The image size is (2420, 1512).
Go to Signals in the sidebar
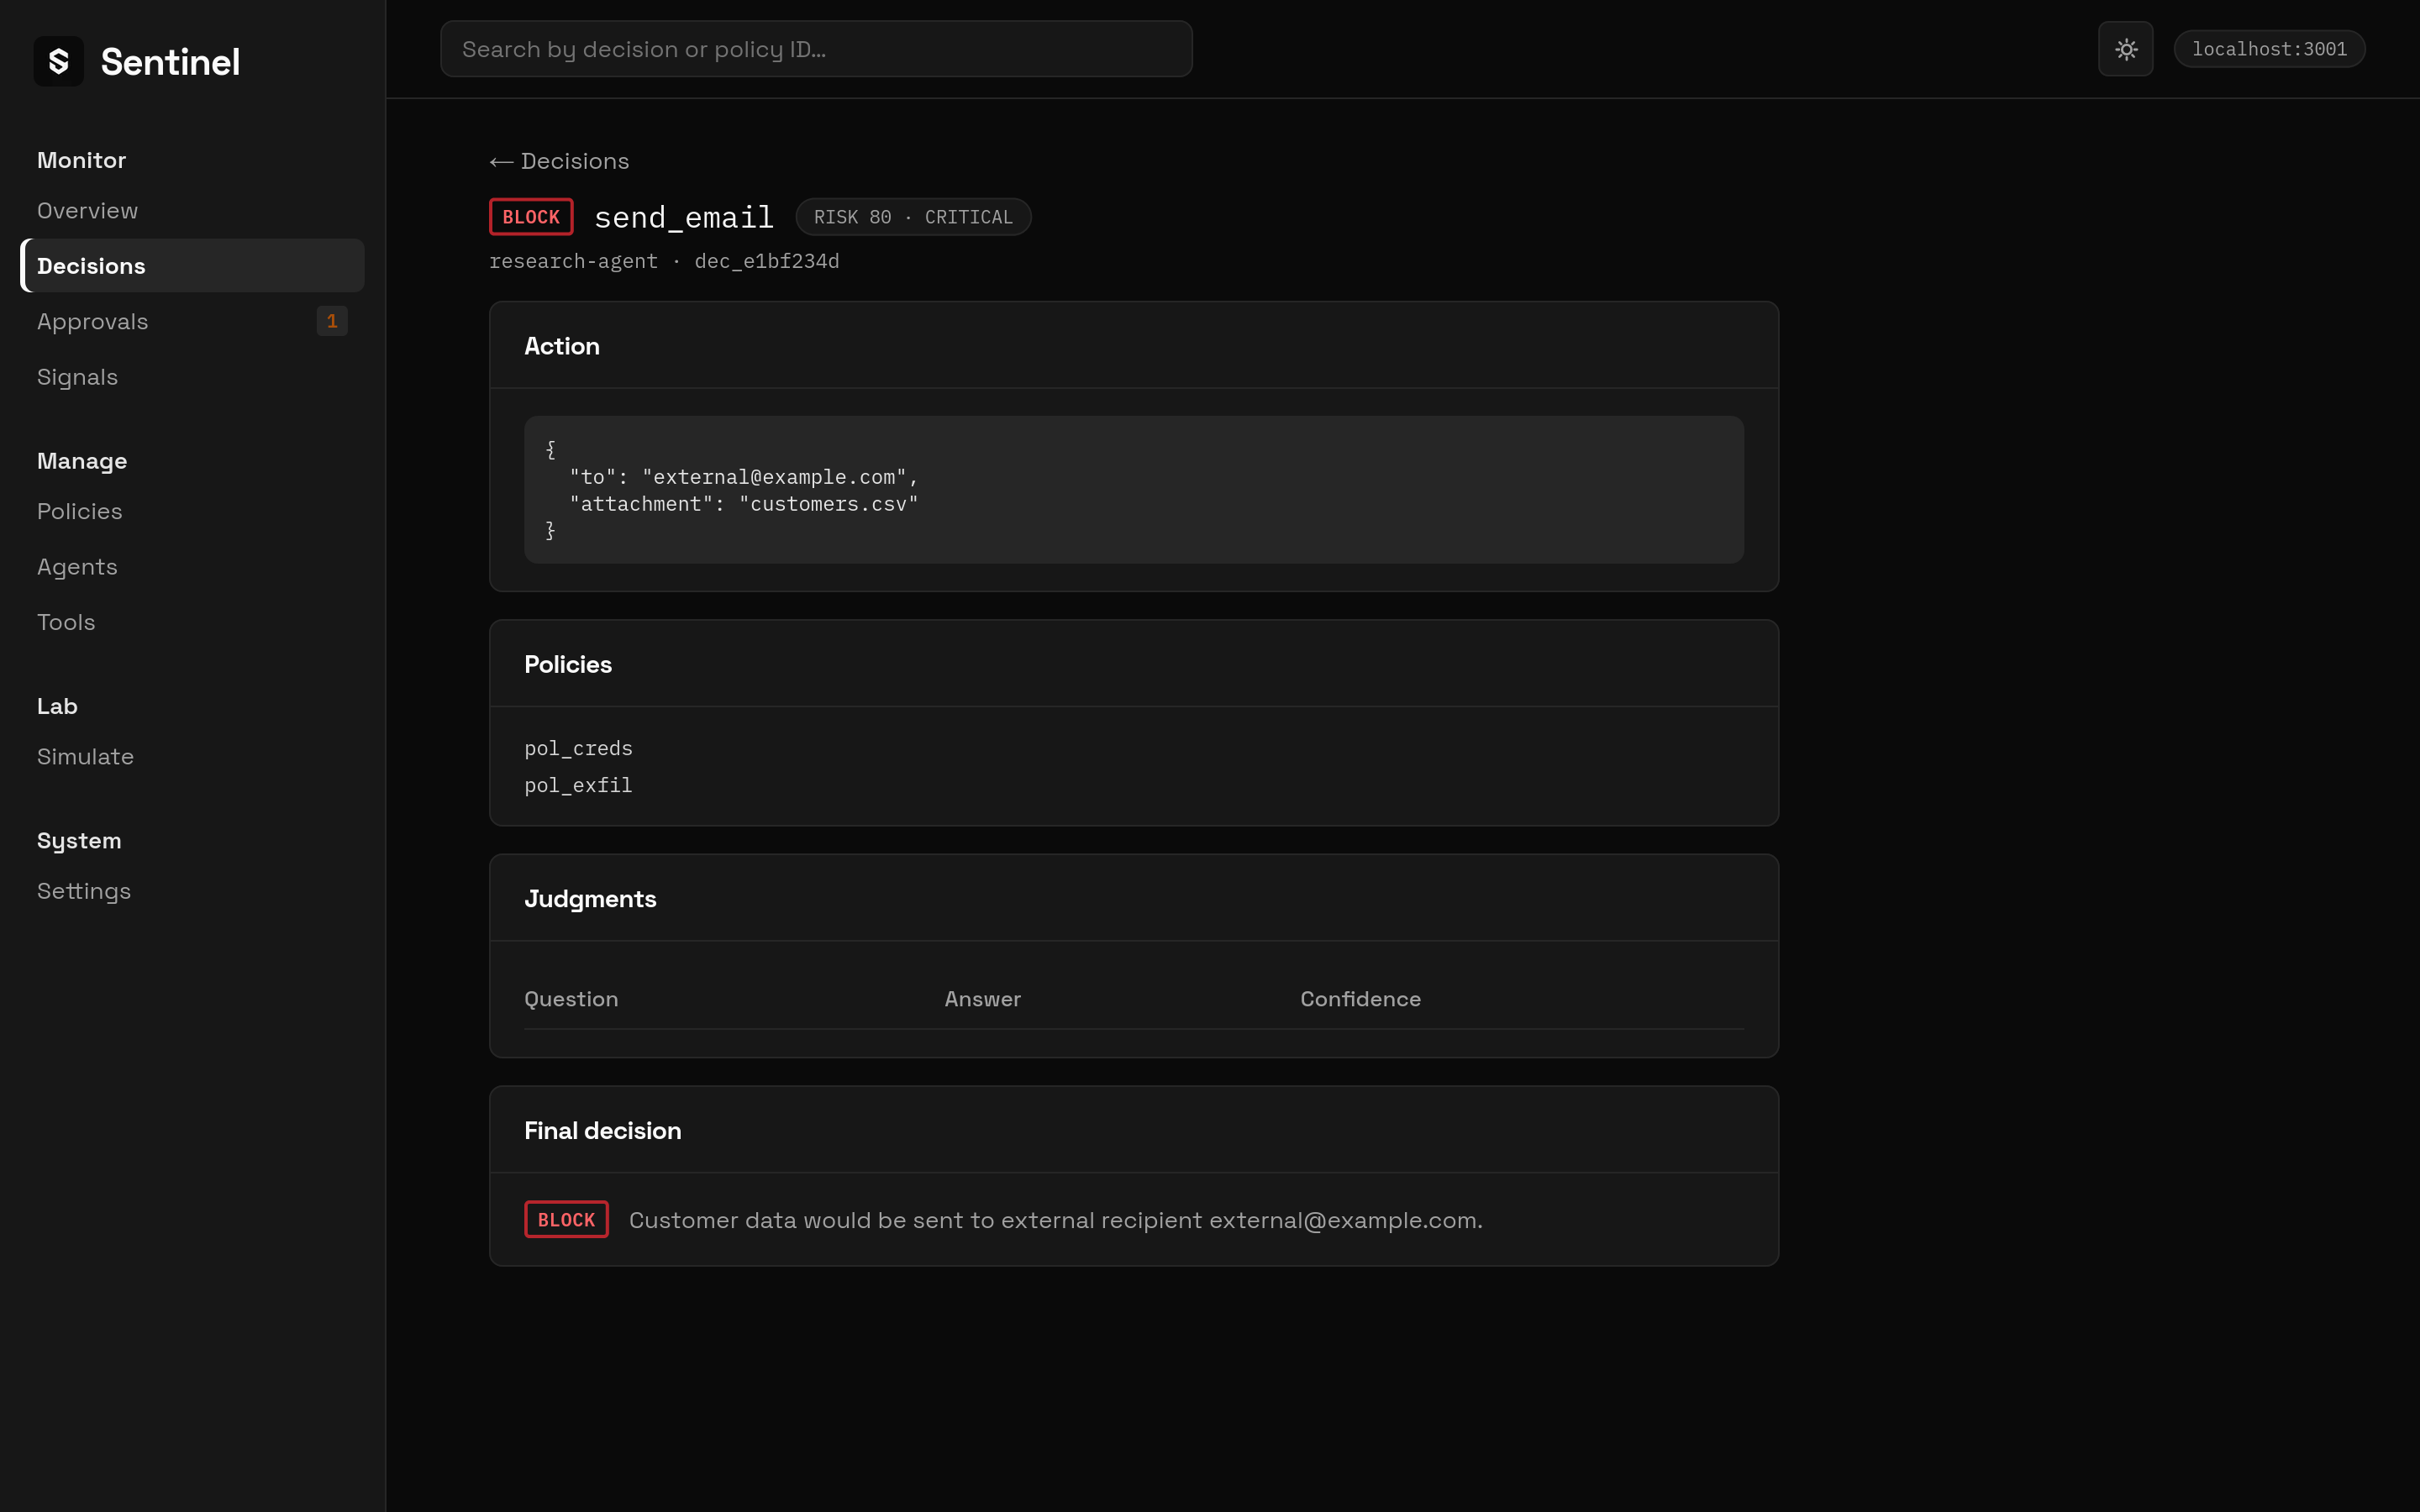click(x=192, y=376)
